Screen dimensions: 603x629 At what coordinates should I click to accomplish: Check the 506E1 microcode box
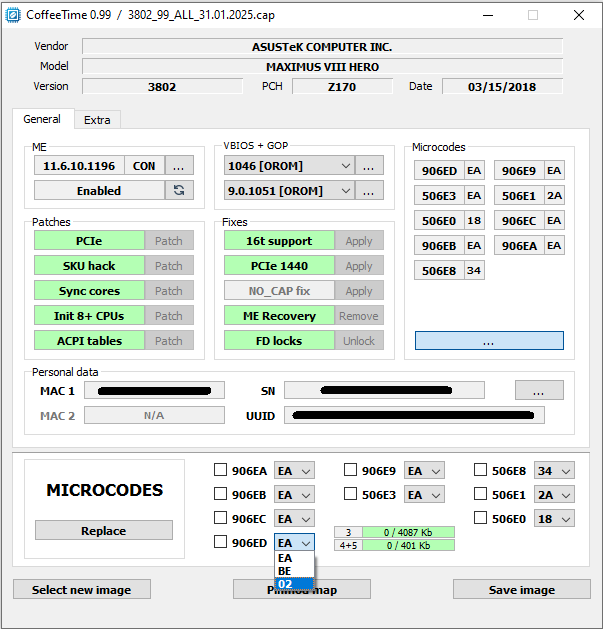tap(480, 494)
